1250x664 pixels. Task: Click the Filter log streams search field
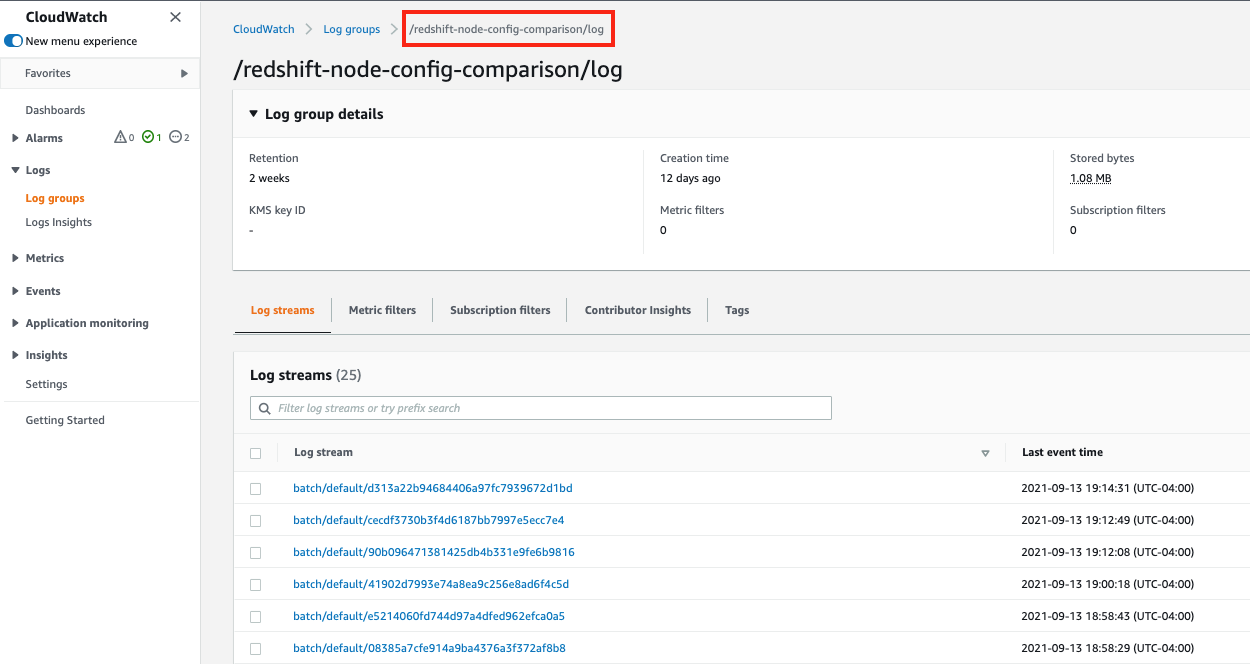(541, 408)
